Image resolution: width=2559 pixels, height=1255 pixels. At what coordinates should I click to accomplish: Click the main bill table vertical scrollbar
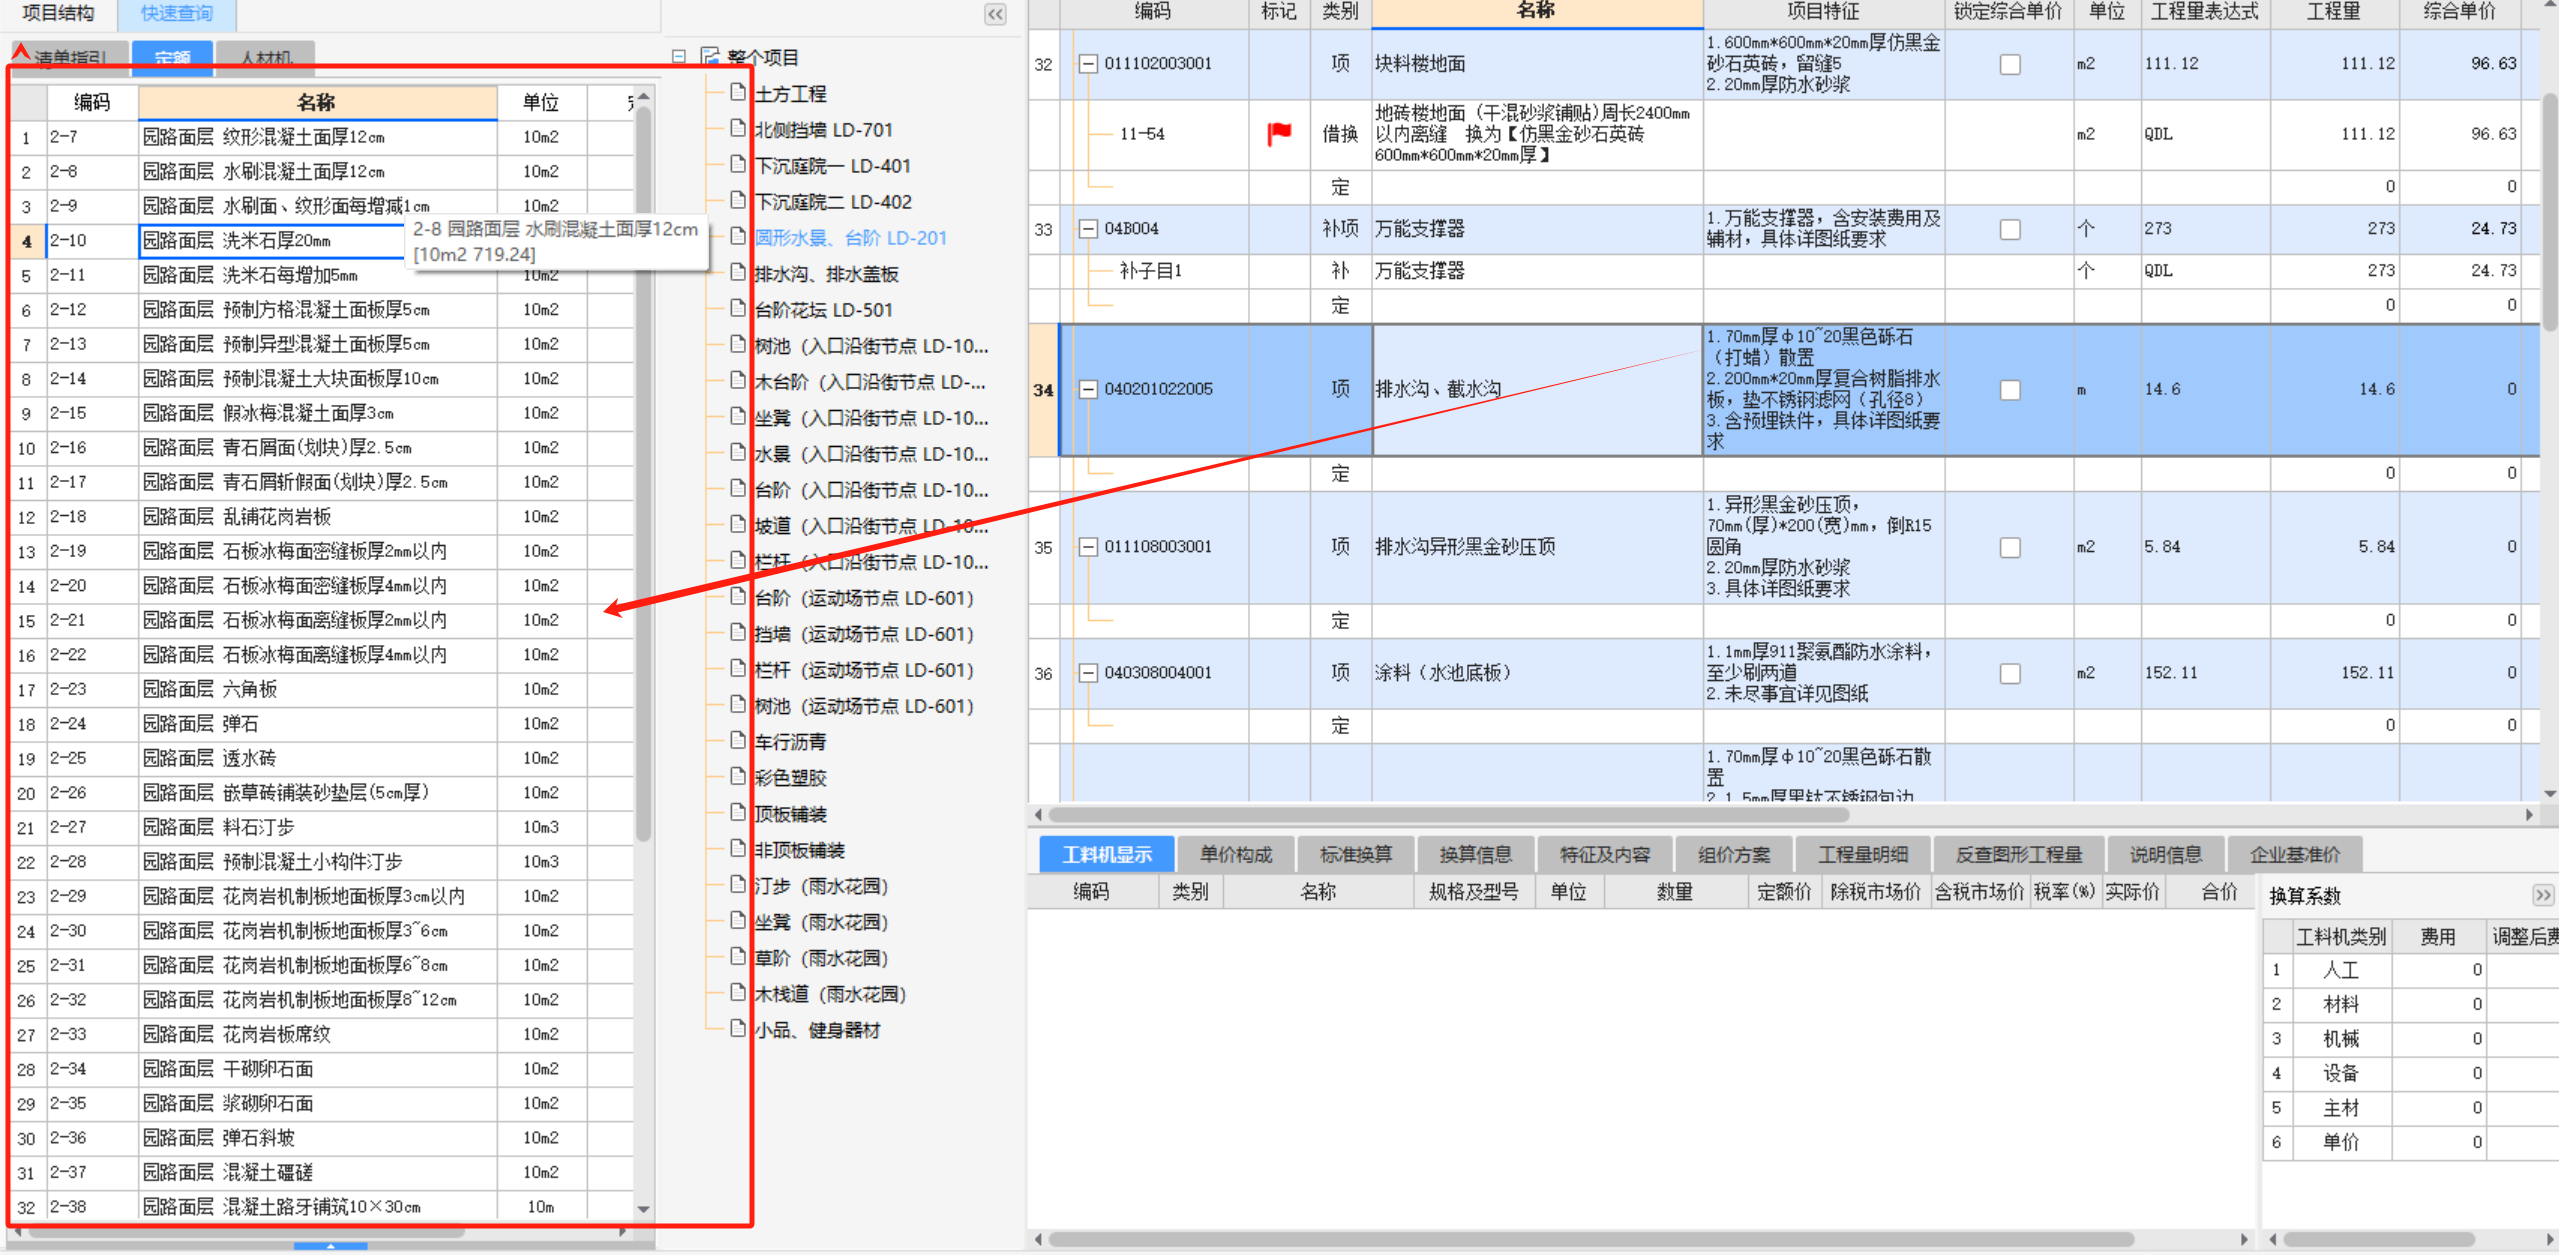[2550, 210]
